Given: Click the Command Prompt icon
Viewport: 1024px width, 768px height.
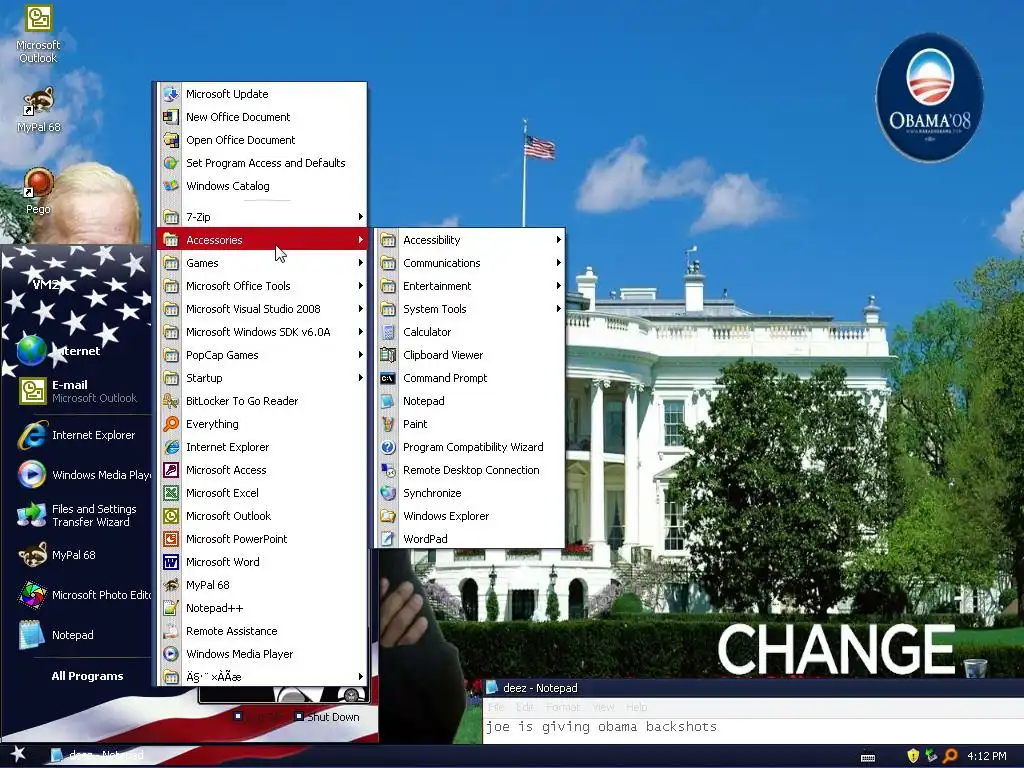Looking at the screenshot, I should click(388, 378).
